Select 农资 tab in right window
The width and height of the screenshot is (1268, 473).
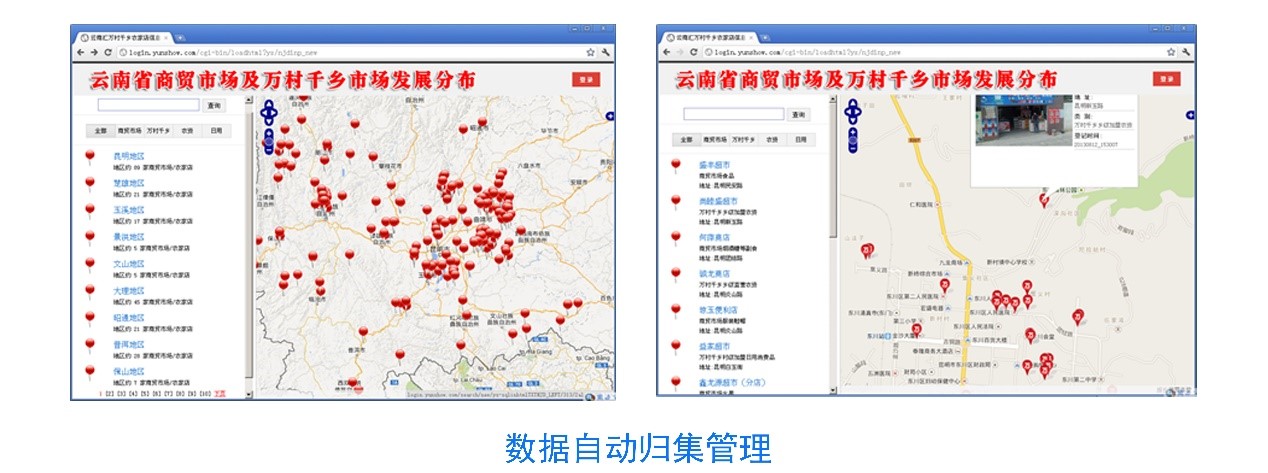[771, 140]
